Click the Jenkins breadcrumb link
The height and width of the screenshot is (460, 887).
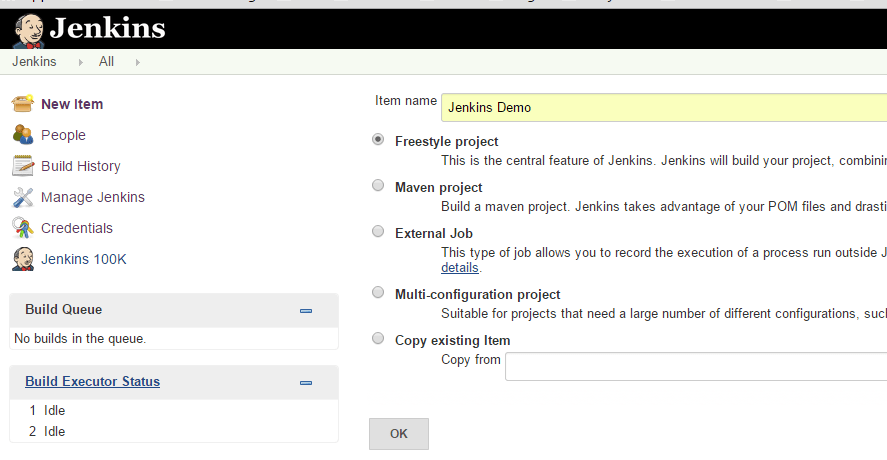coord(34,62)
